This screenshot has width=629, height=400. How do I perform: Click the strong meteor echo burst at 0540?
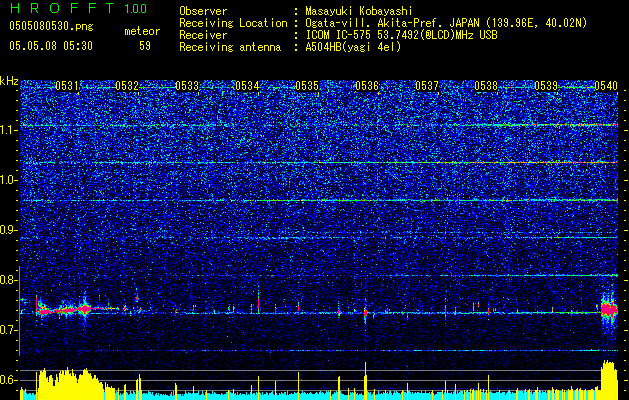click(609, 310)
